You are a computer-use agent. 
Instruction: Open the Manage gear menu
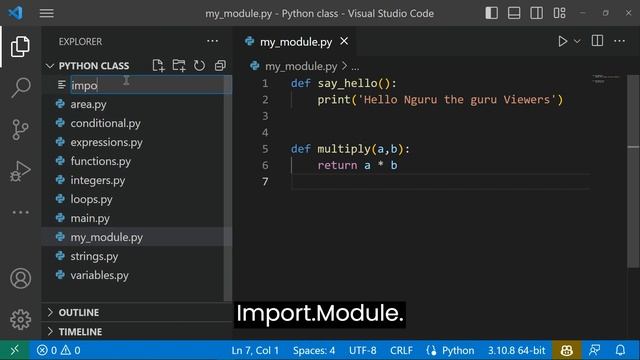[x=20, y=319]
